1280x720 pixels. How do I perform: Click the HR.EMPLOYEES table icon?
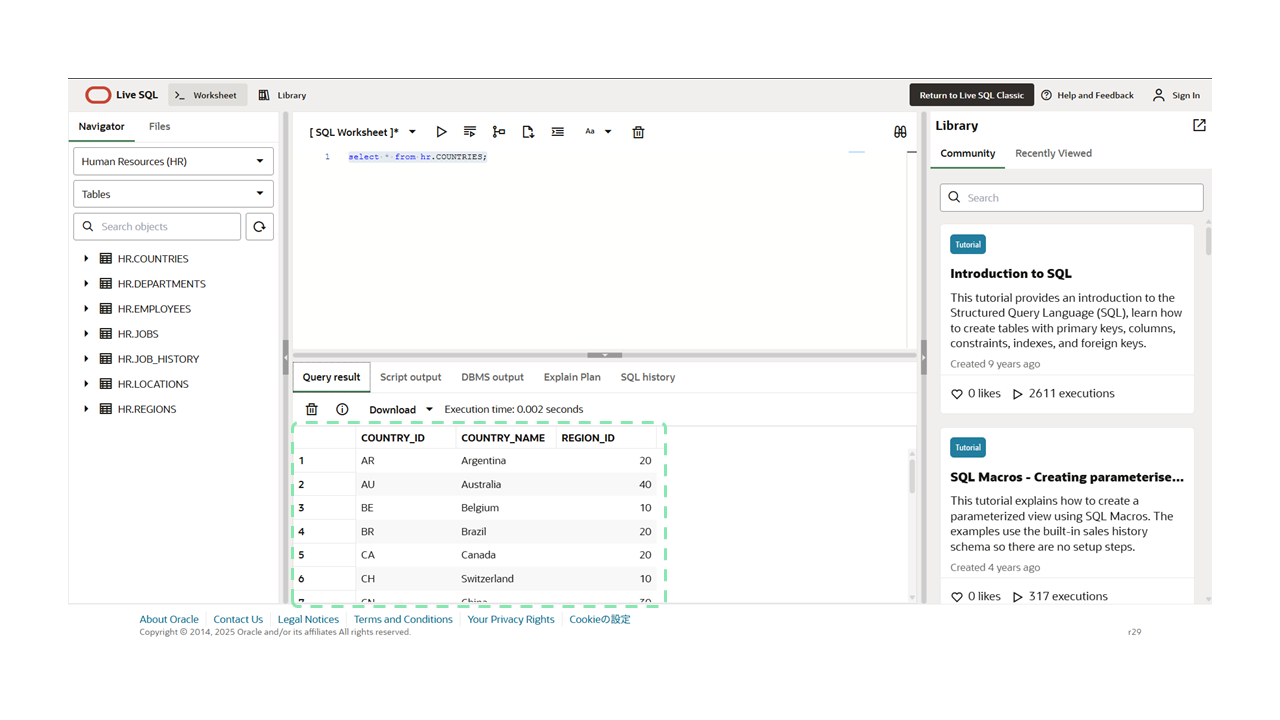[x=106, y=309]
